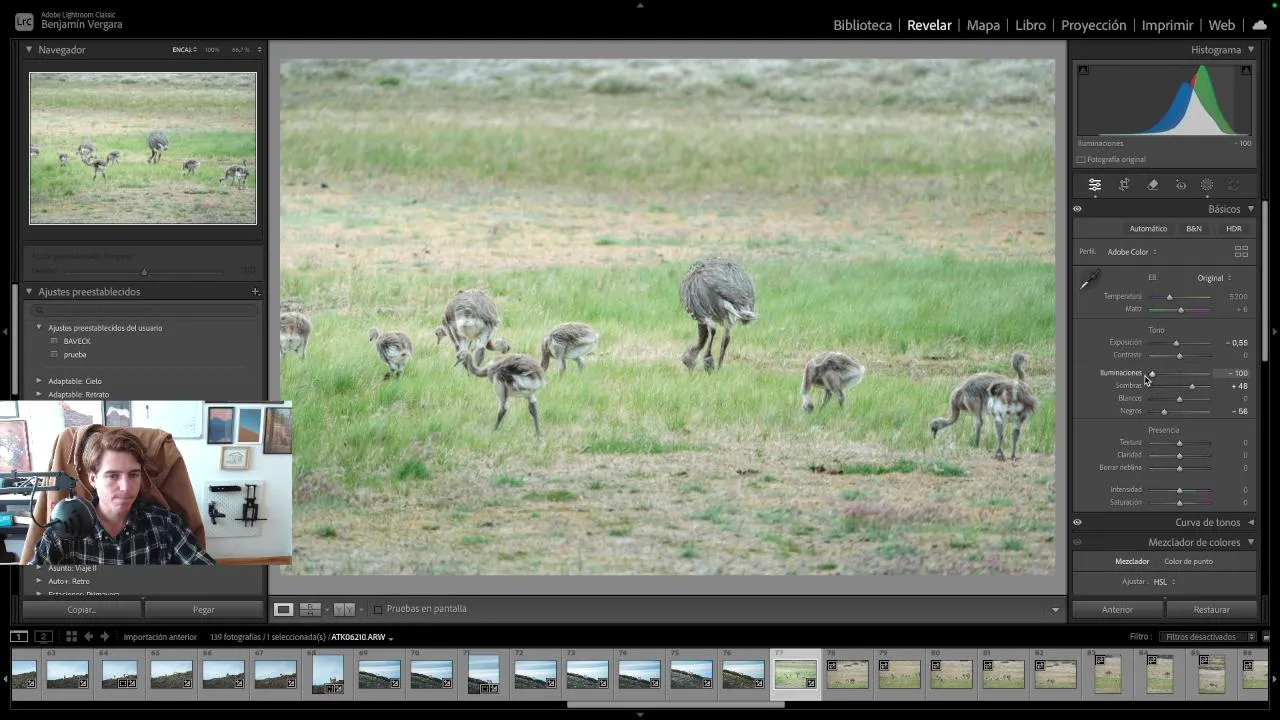Screen dimensions: 1280x720
Task: Open the Biblioteca module
Action: 862,25
